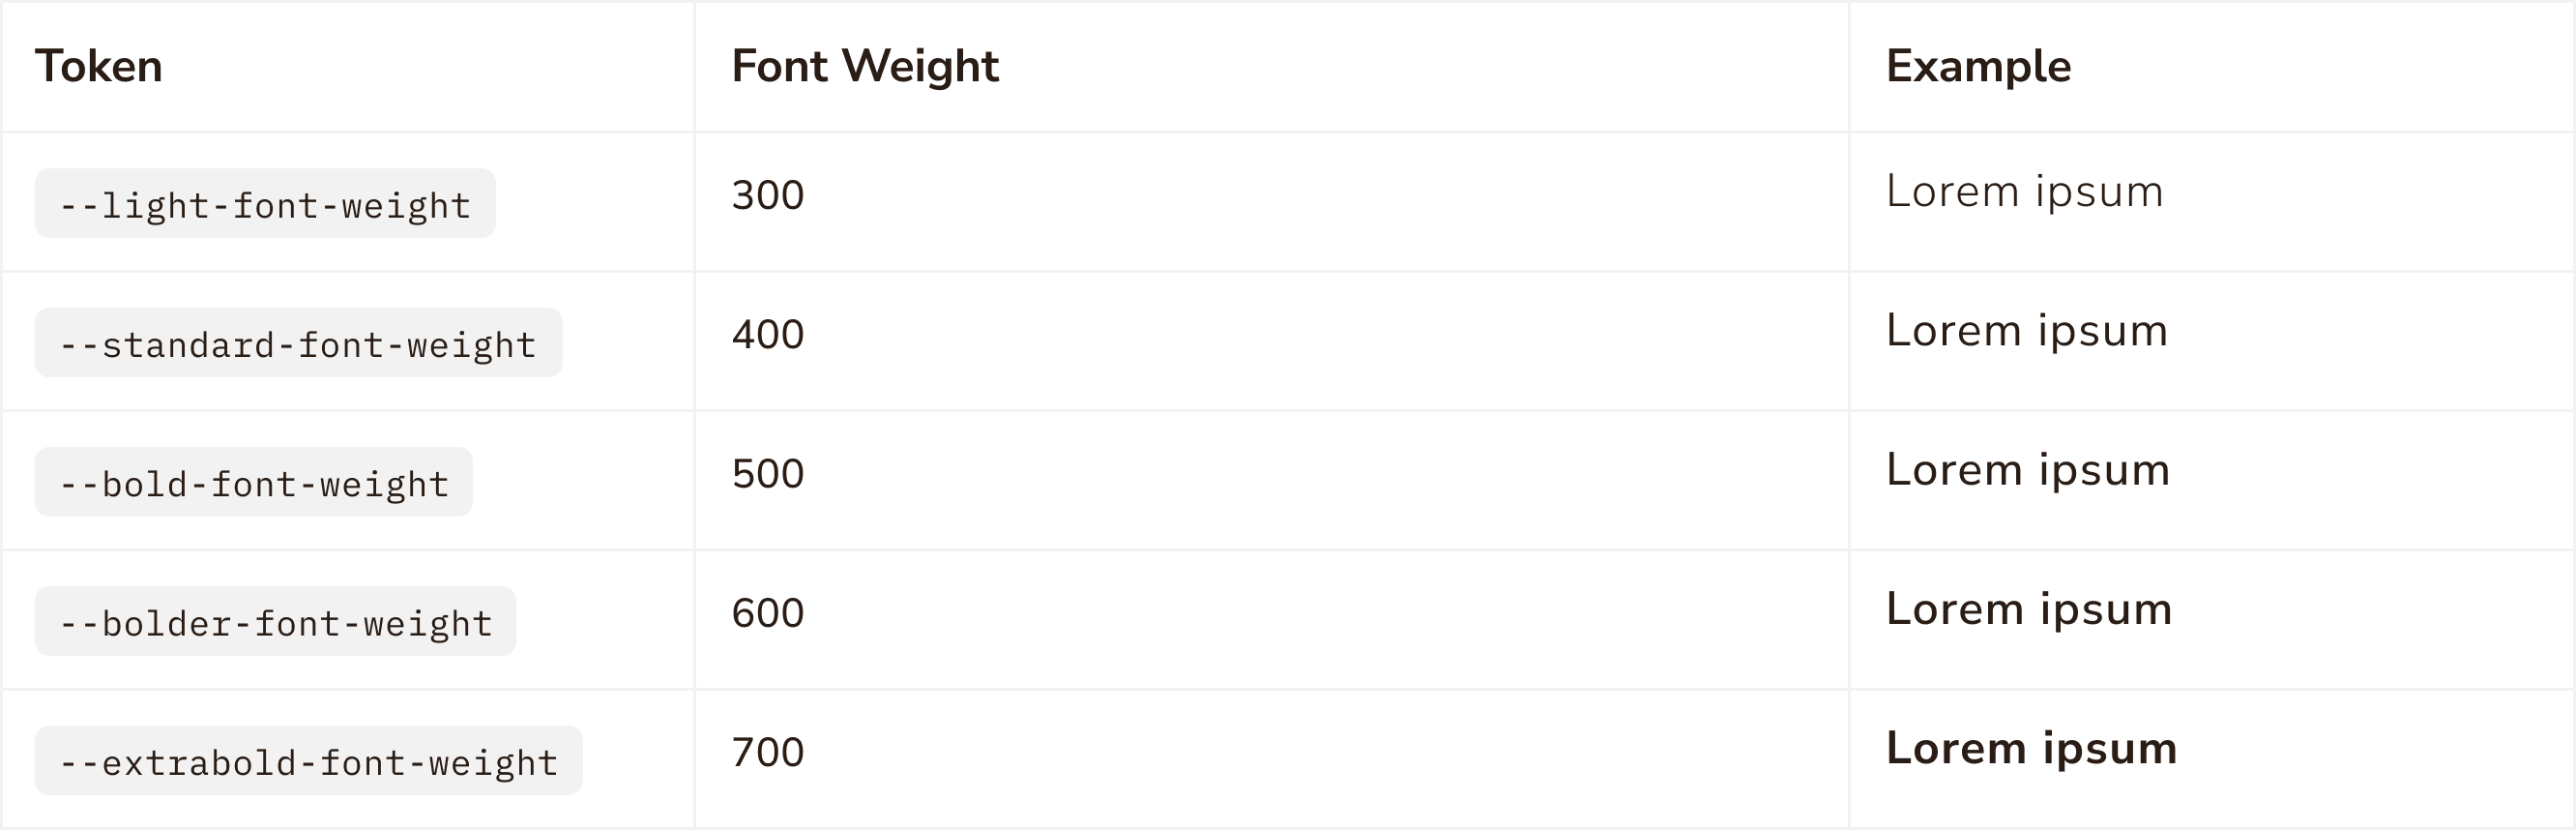Click the 500 font weight value
This screenshot has width=2576, height=830.
768,473
